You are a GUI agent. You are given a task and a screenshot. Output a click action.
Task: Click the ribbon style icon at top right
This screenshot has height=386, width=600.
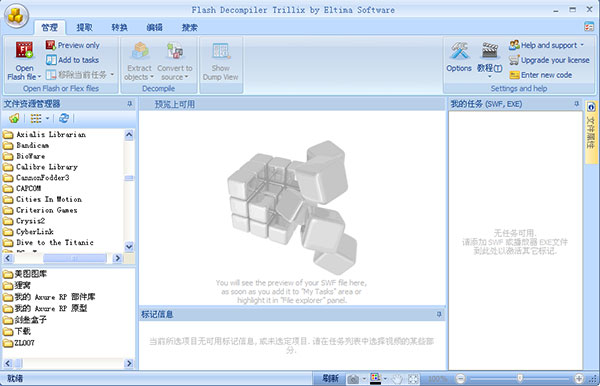click(x=589, y=26)
